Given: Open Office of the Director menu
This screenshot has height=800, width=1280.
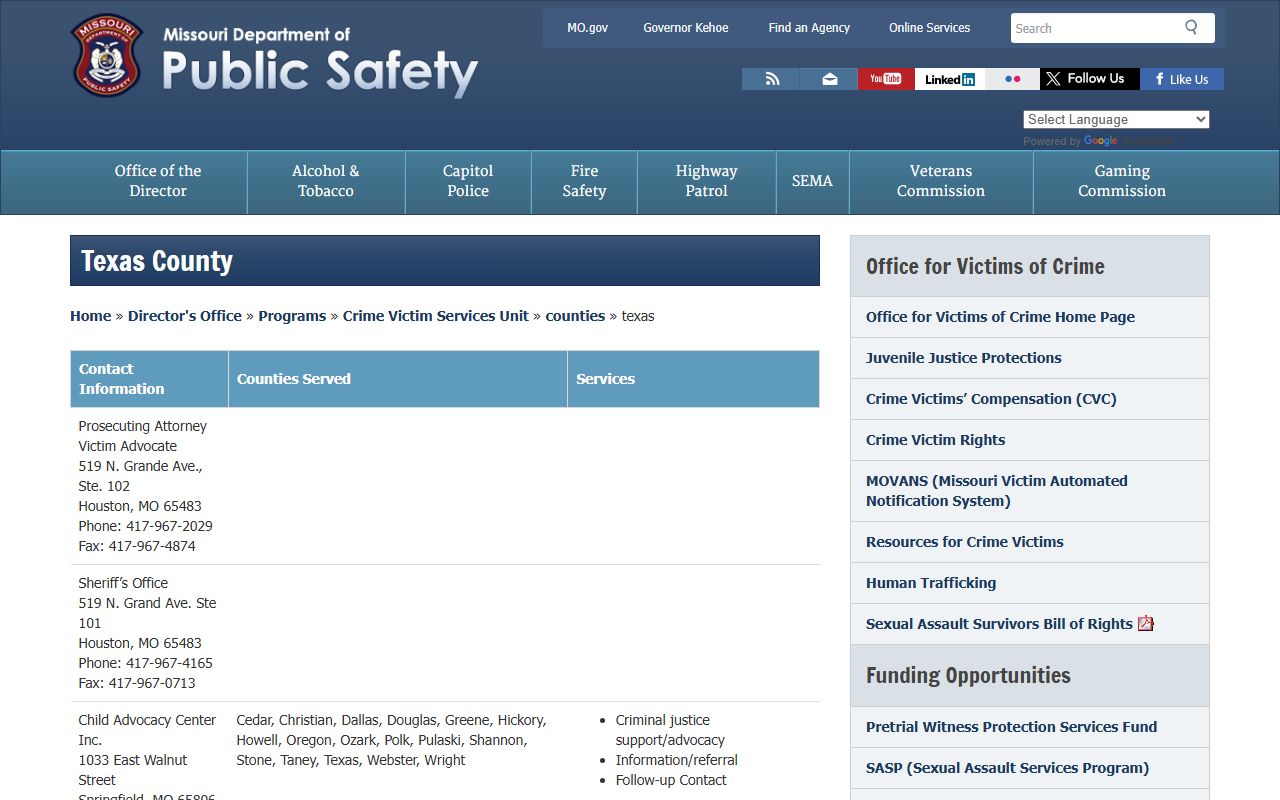Looking at the screenshot, I should tap(158, 181).
